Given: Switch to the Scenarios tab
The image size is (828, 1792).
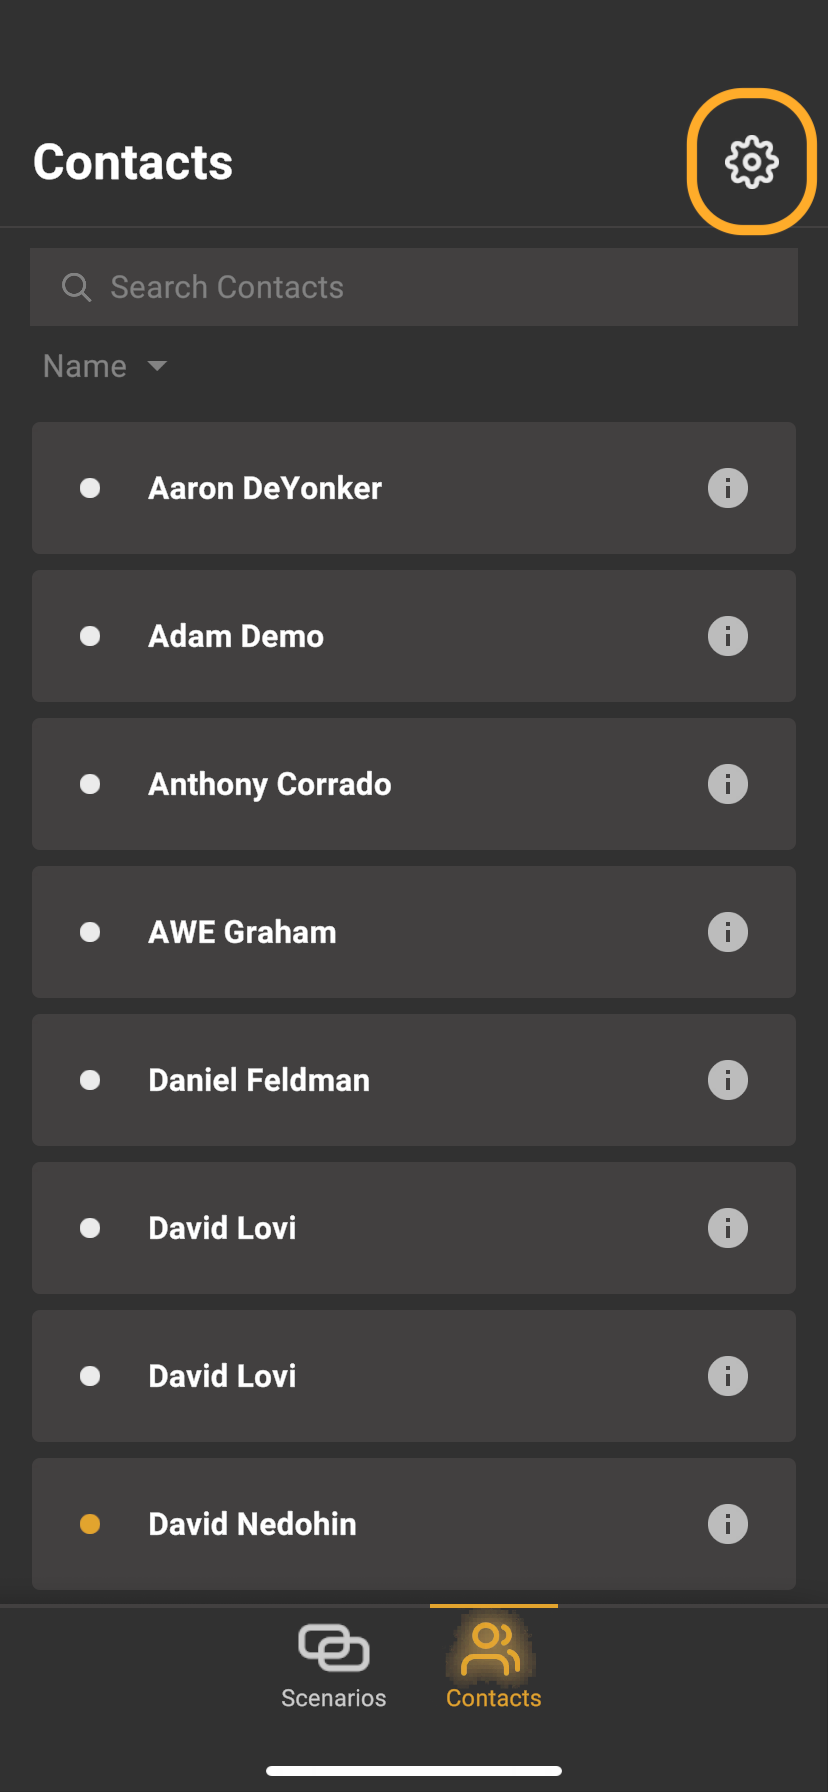Looking at the screenshot, I should (x=334, y=1666).
